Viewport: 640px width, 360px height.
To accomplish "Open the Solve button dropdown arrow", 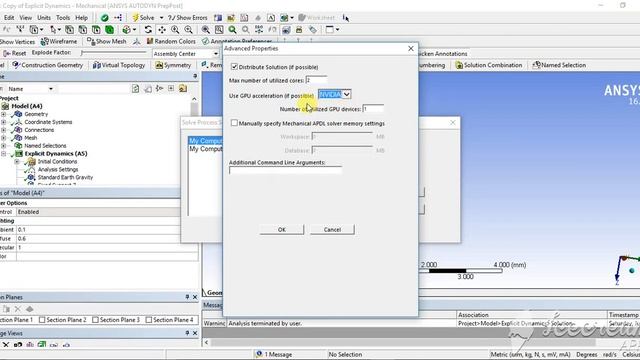I will point(161,18).
